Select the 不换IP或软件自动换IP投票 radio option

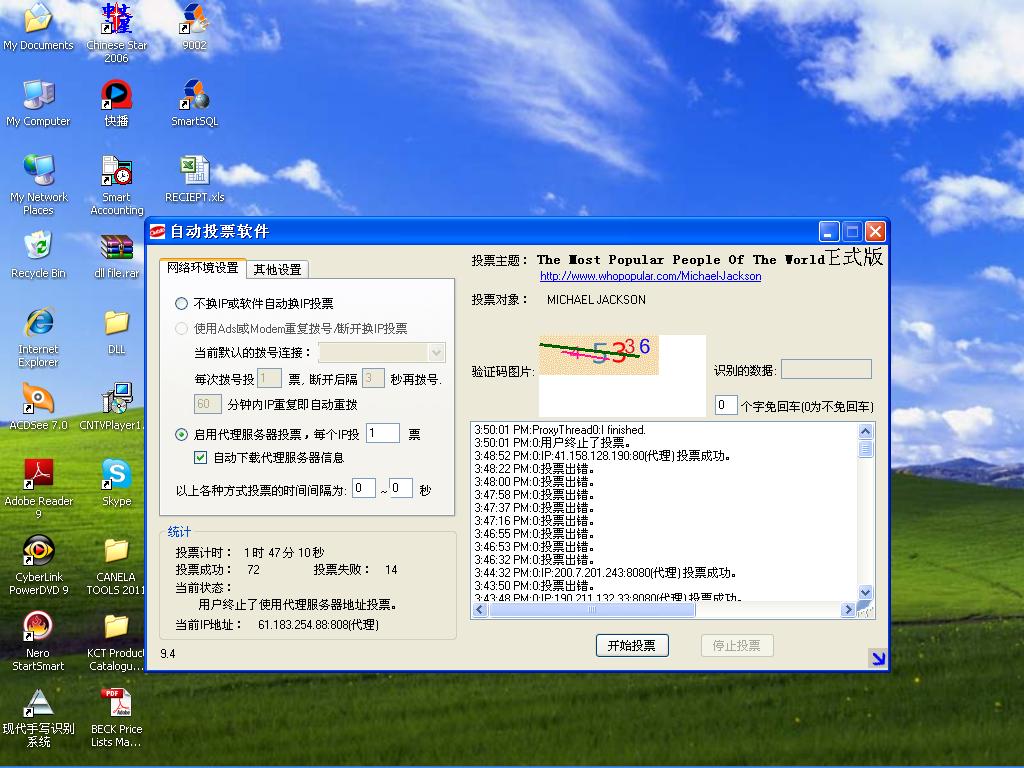181,304
